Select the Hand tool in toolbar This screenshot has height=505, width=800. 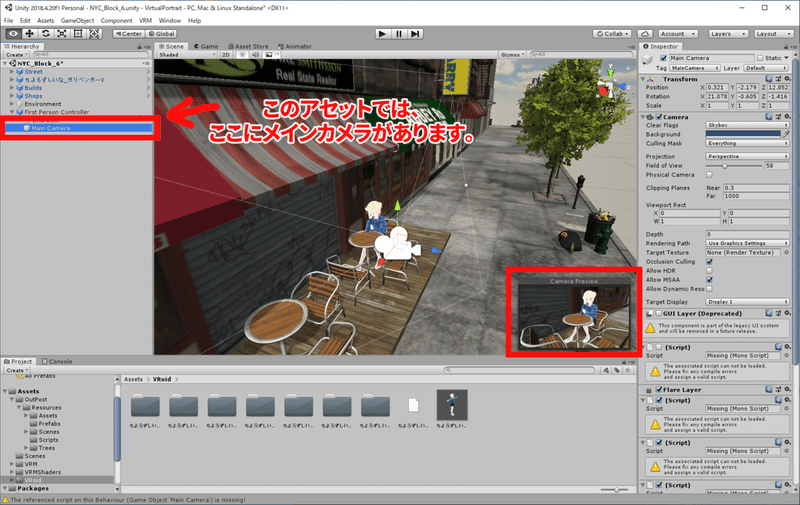[13, 34]
